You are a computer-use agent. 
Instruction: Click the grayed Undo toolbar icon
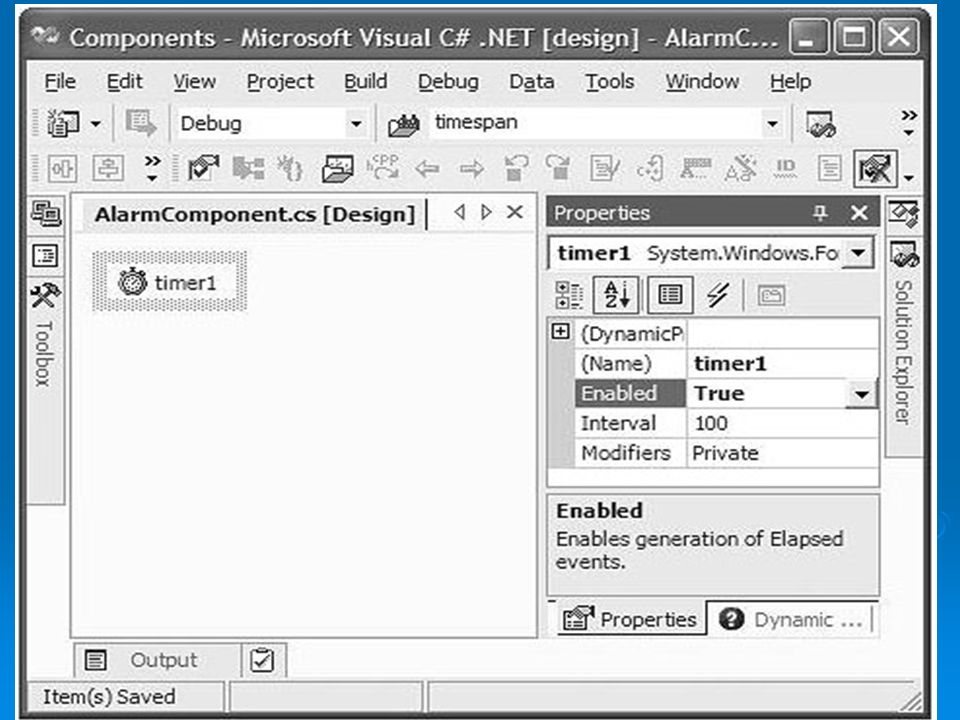click(x=516, y=168)
